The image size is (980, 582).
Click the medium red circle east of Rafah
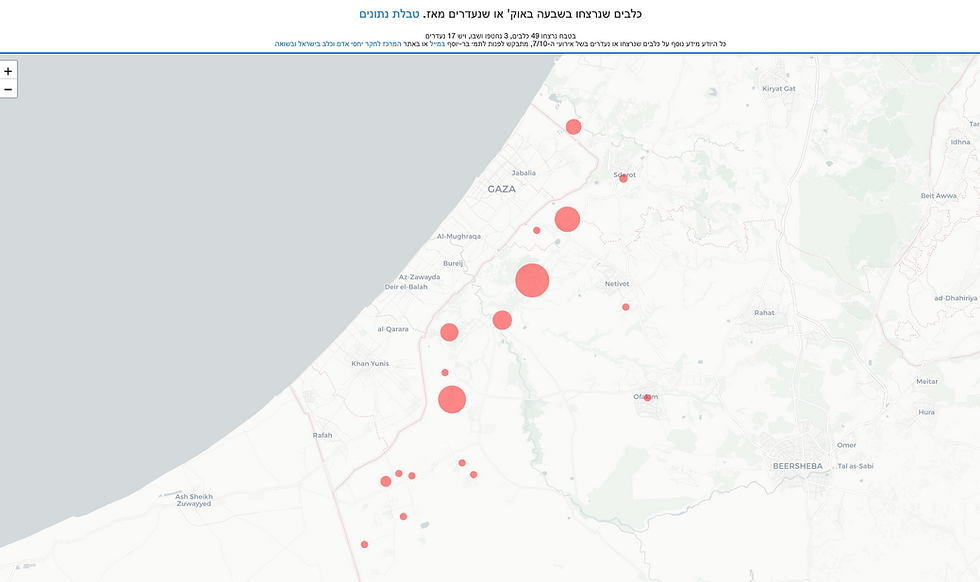386,481
